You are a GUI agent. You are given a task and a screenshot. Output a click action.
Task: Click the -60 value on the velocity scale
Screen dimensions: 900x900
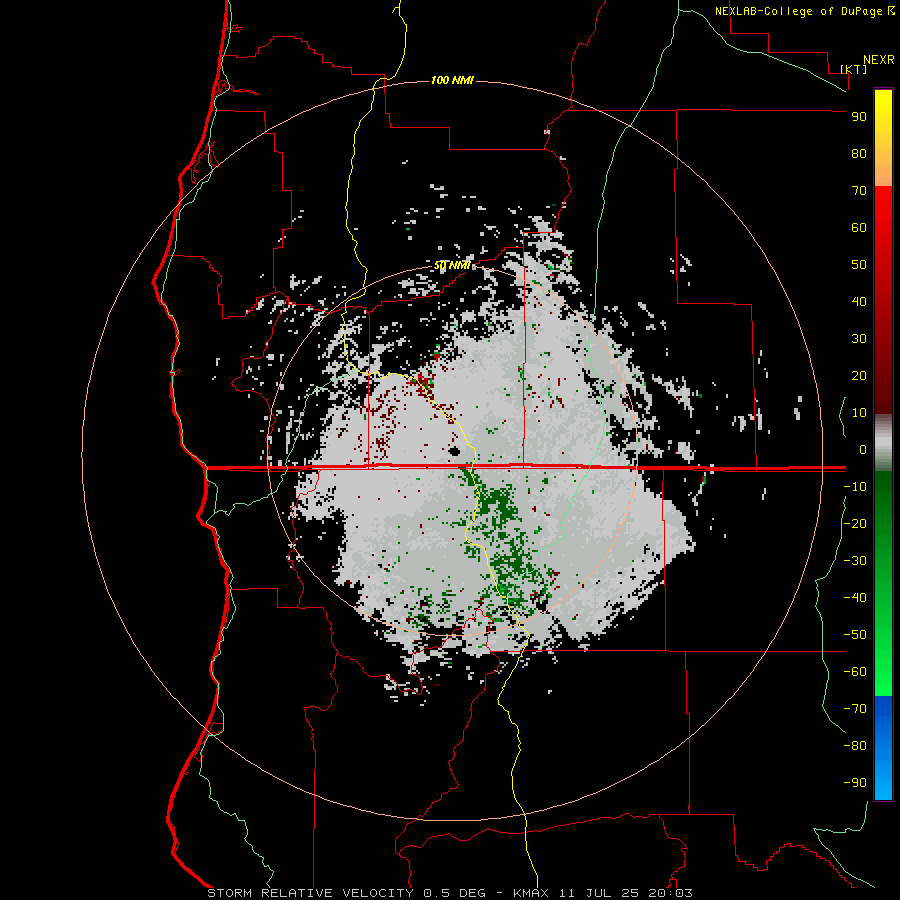[855, 672]
